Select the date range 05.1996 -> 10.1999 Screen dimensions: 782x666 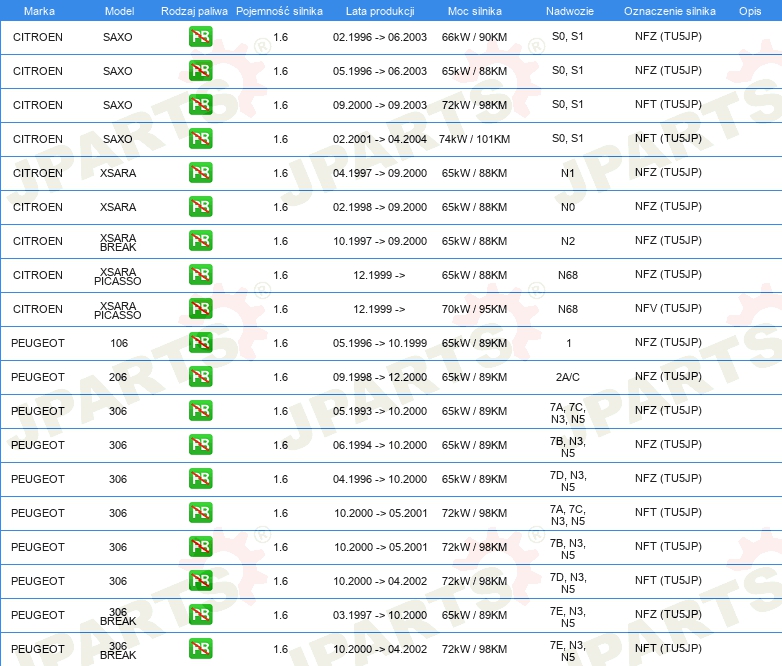click(x=380, y=343)
